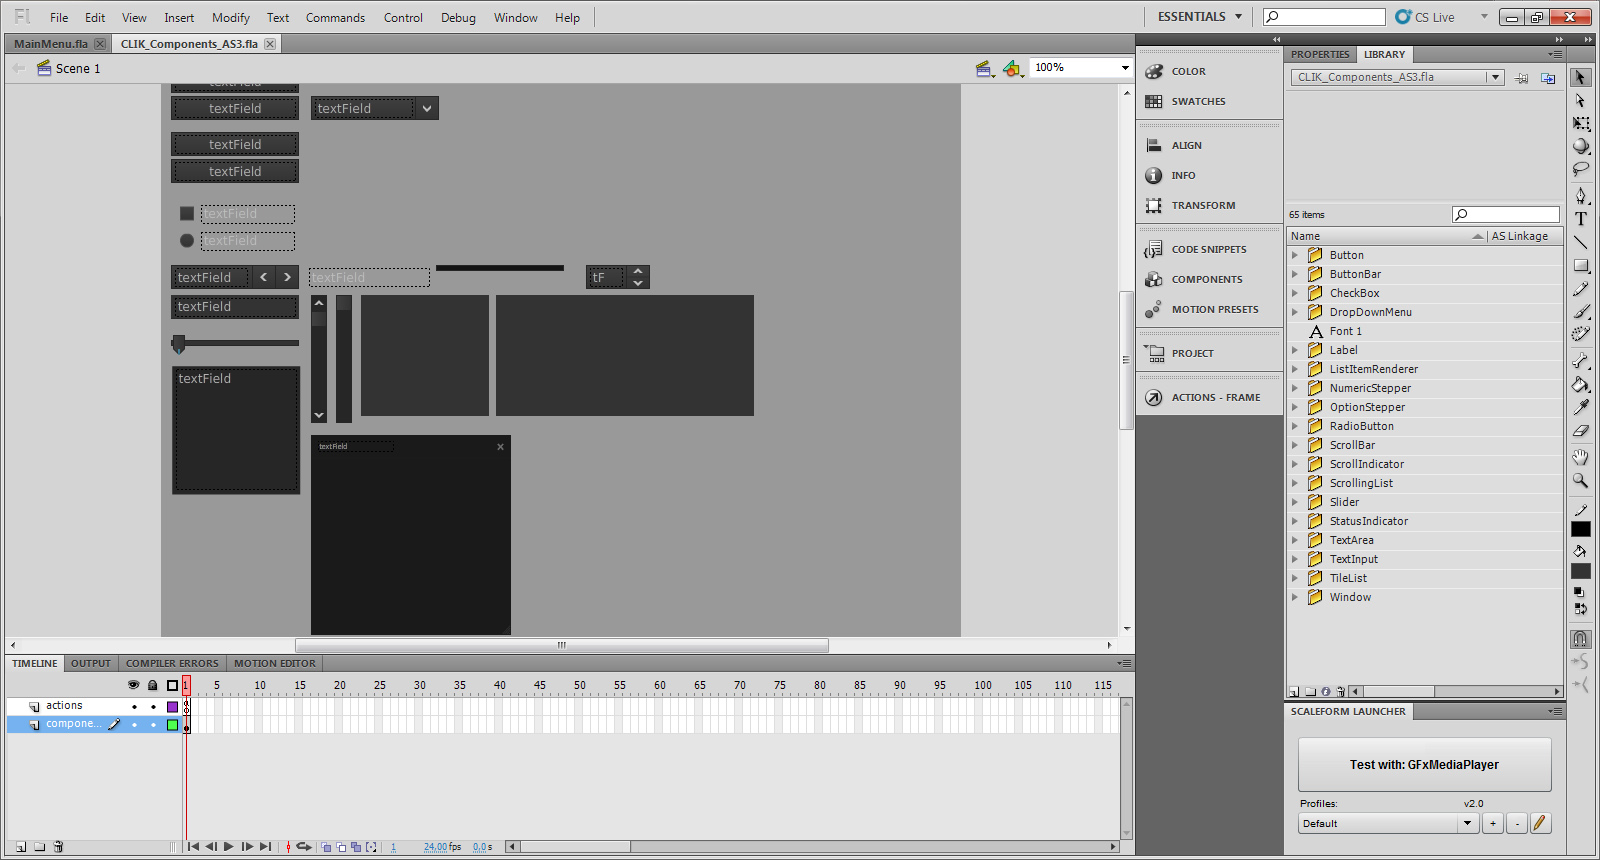This screenshot has width=1600, height=860.
Task: Open the Scaleform Profiles Default dropdown
Action: 1467,824
